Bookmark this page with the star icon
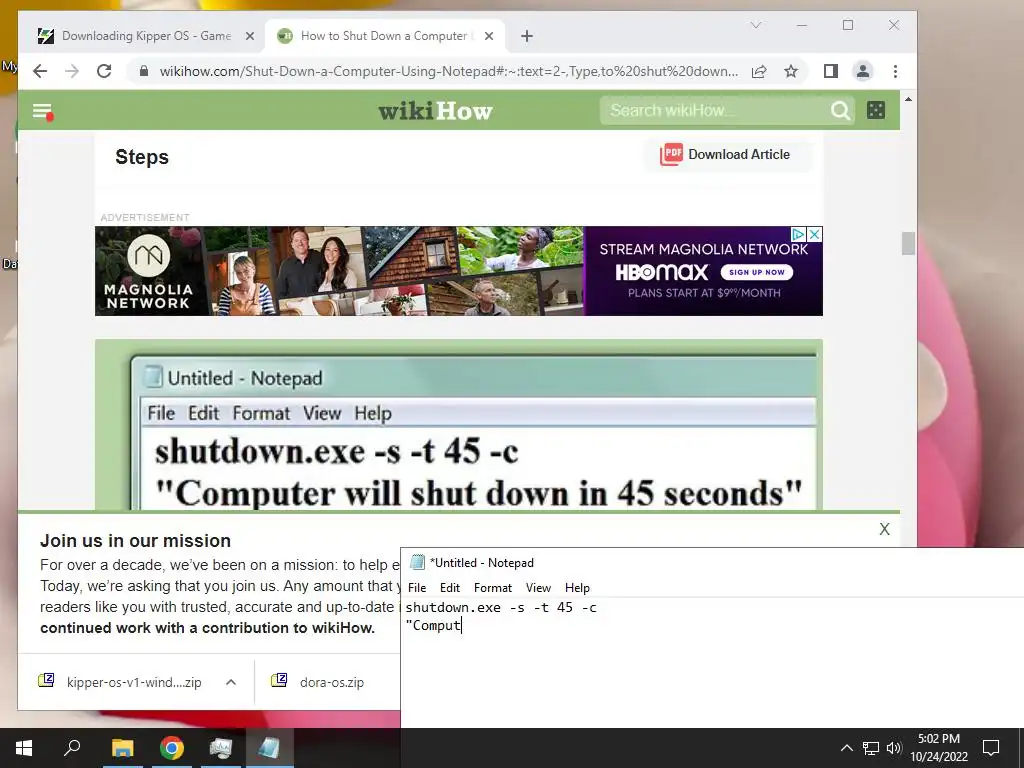1024x768 pixels. (x=791, y=71)
